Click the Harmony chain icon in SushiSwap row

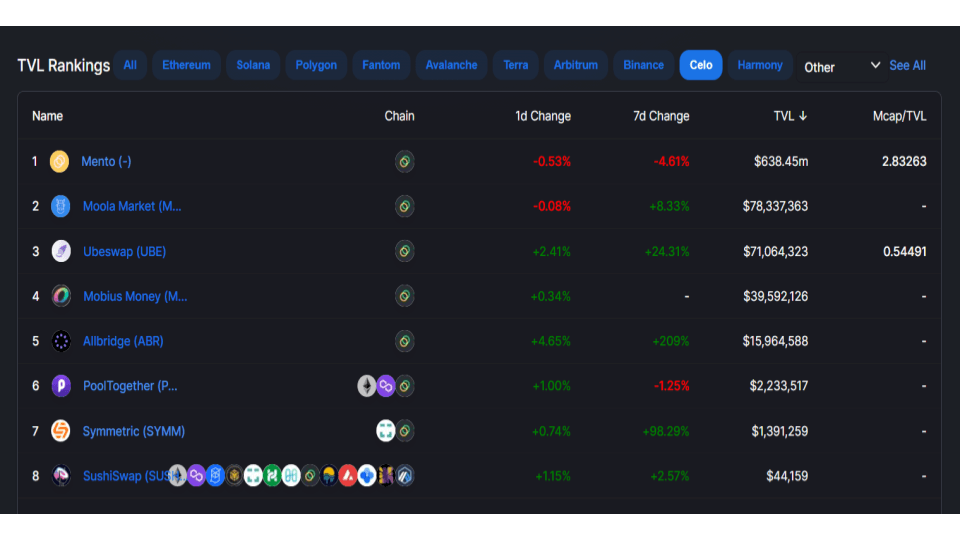click(x=291, y=476)
